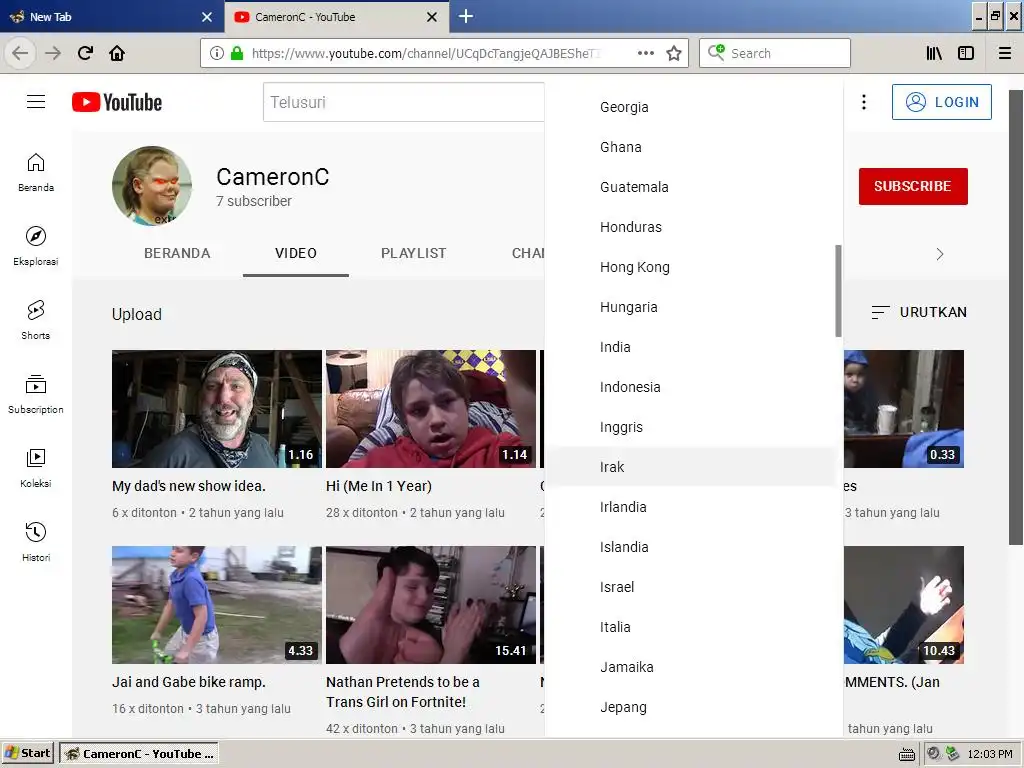The height and width of the screenshot is (768, 1024).
Task: Click the red SUBSCRIBE button
Action: [913, 186]
